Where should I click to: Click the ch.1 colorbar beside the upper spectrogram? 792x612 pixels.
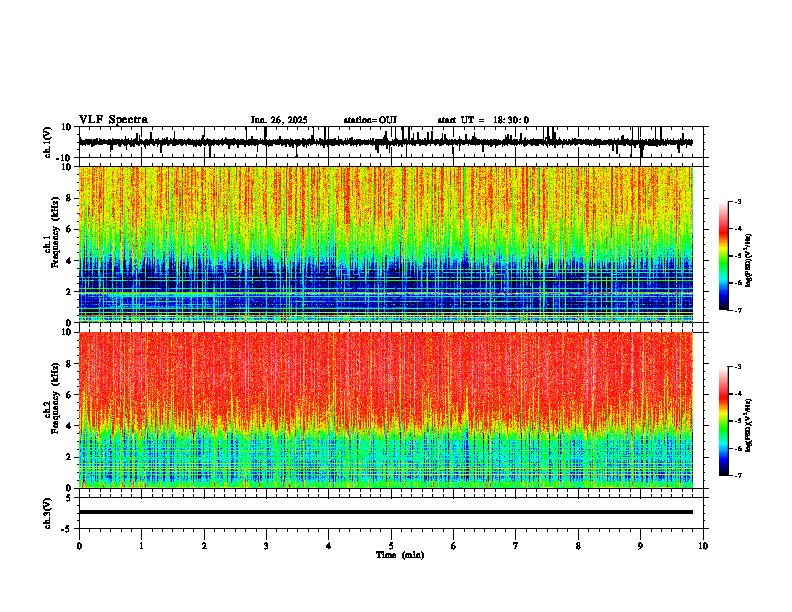(723, 256)
